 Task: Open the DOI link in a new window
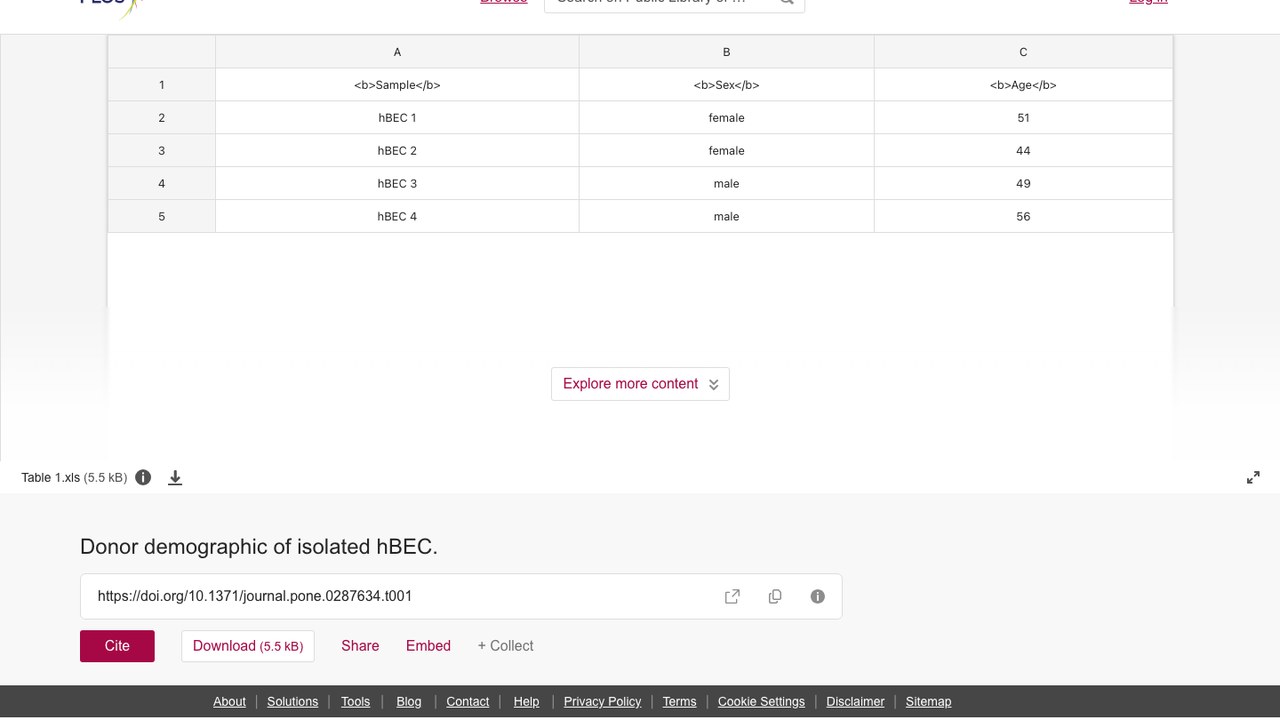[732, 597]
